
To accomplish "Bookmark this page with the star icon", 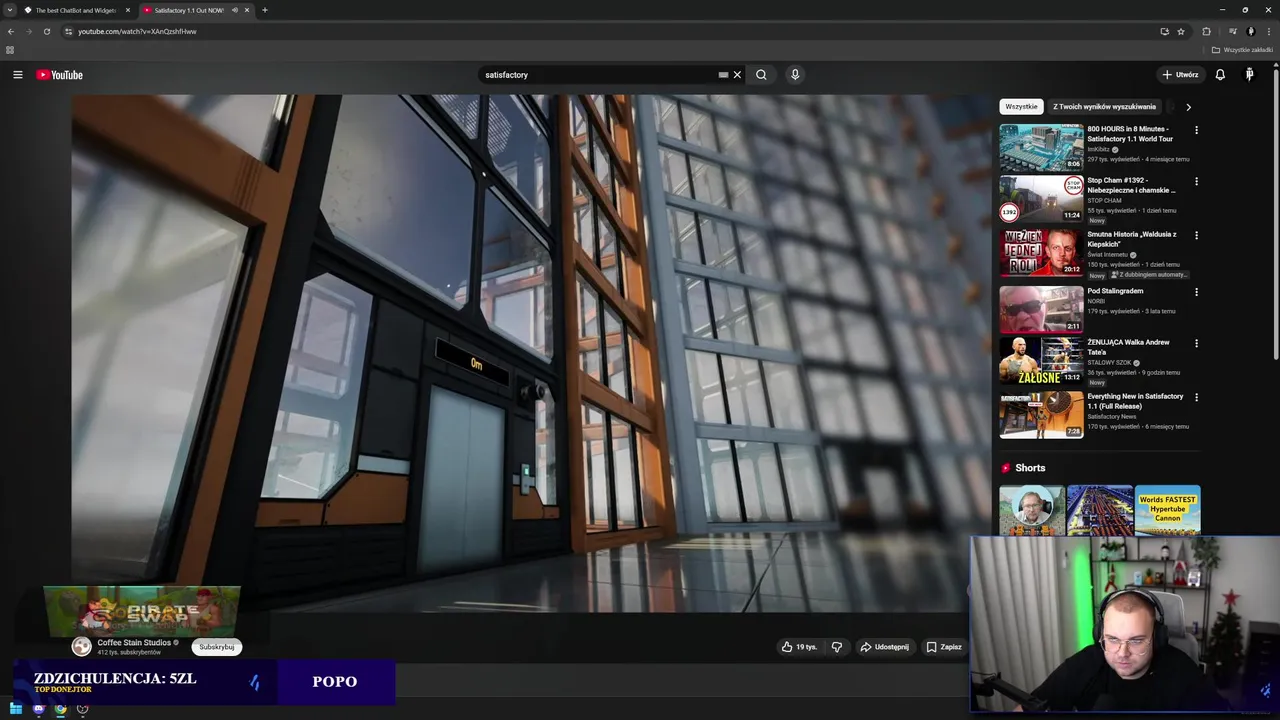I will tap(1181, 31).
